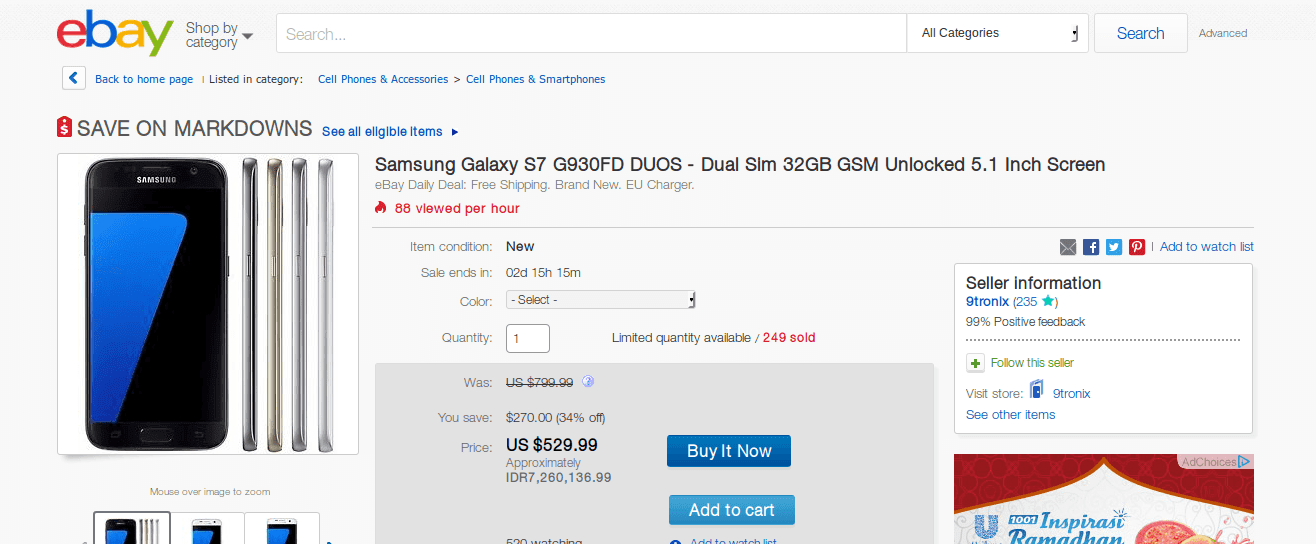Image resolution: width=1316 pixels, height=544 pixels.
Task: Open Cell Phones & Smartphones breadcrumb
Action: tap(535, 79)
